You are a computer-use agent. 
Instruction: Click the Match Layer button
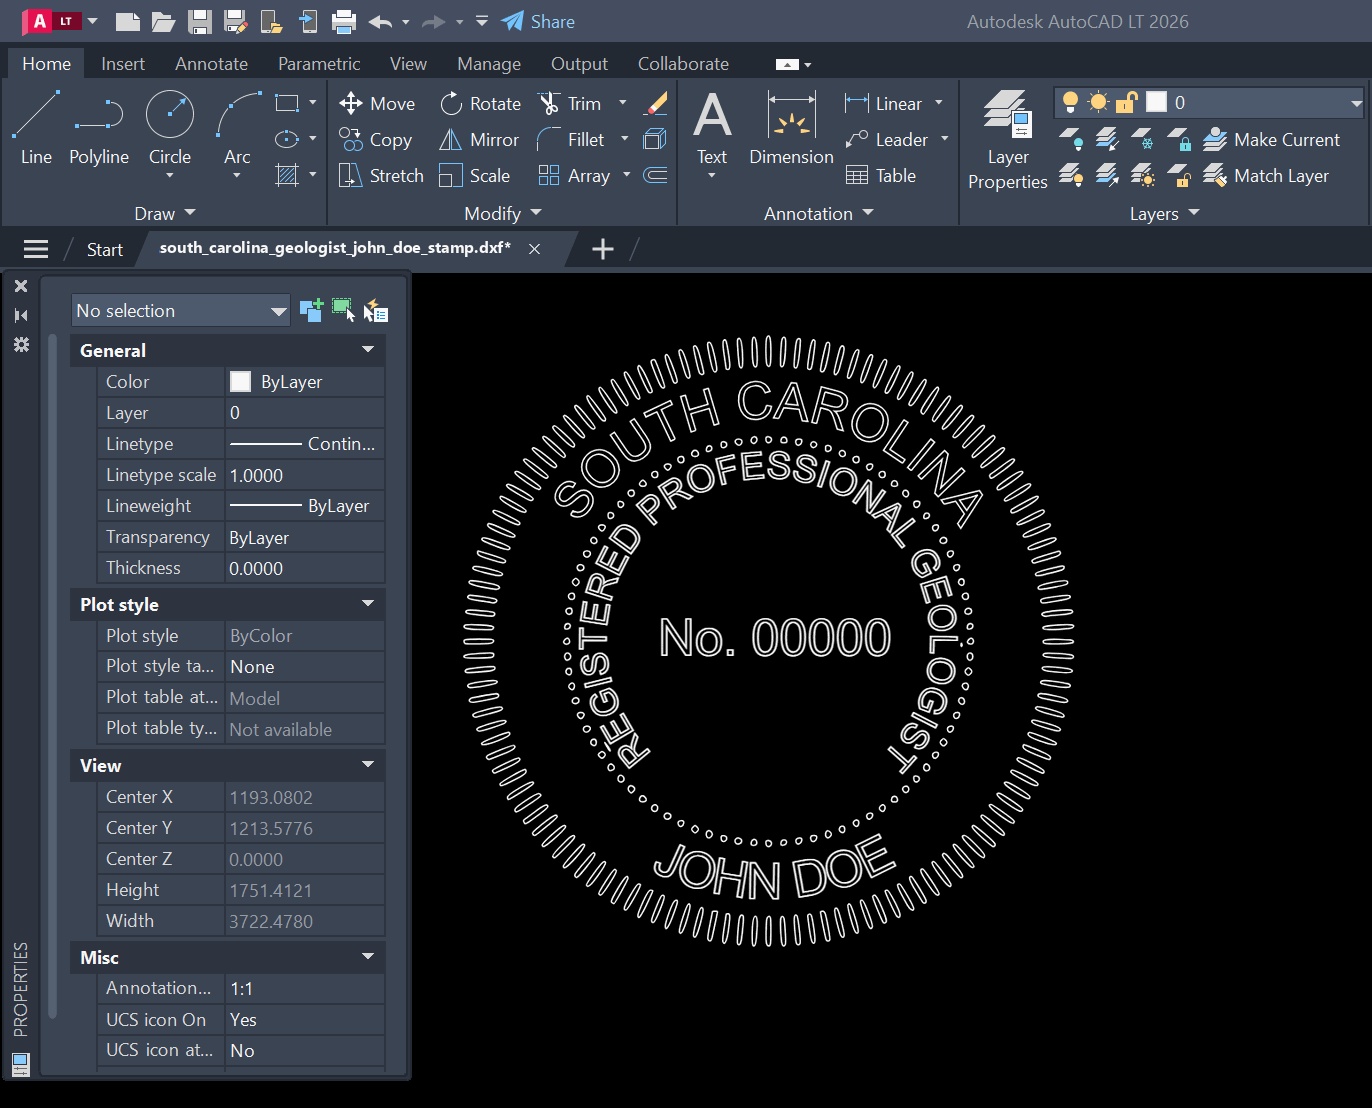tap(1267, 176)
